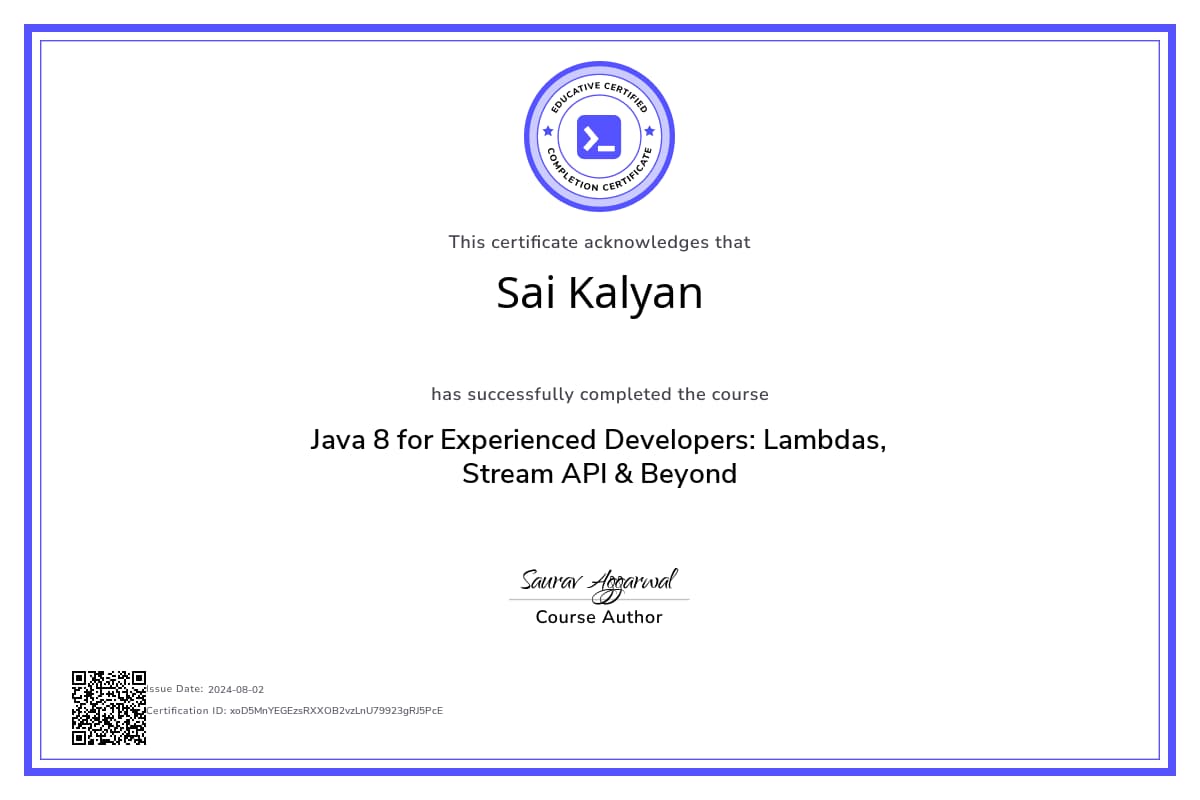Click the terminal prompt icon in the badge
Image resolution: width=1200 pixels, height=800 pixels.
599,137
